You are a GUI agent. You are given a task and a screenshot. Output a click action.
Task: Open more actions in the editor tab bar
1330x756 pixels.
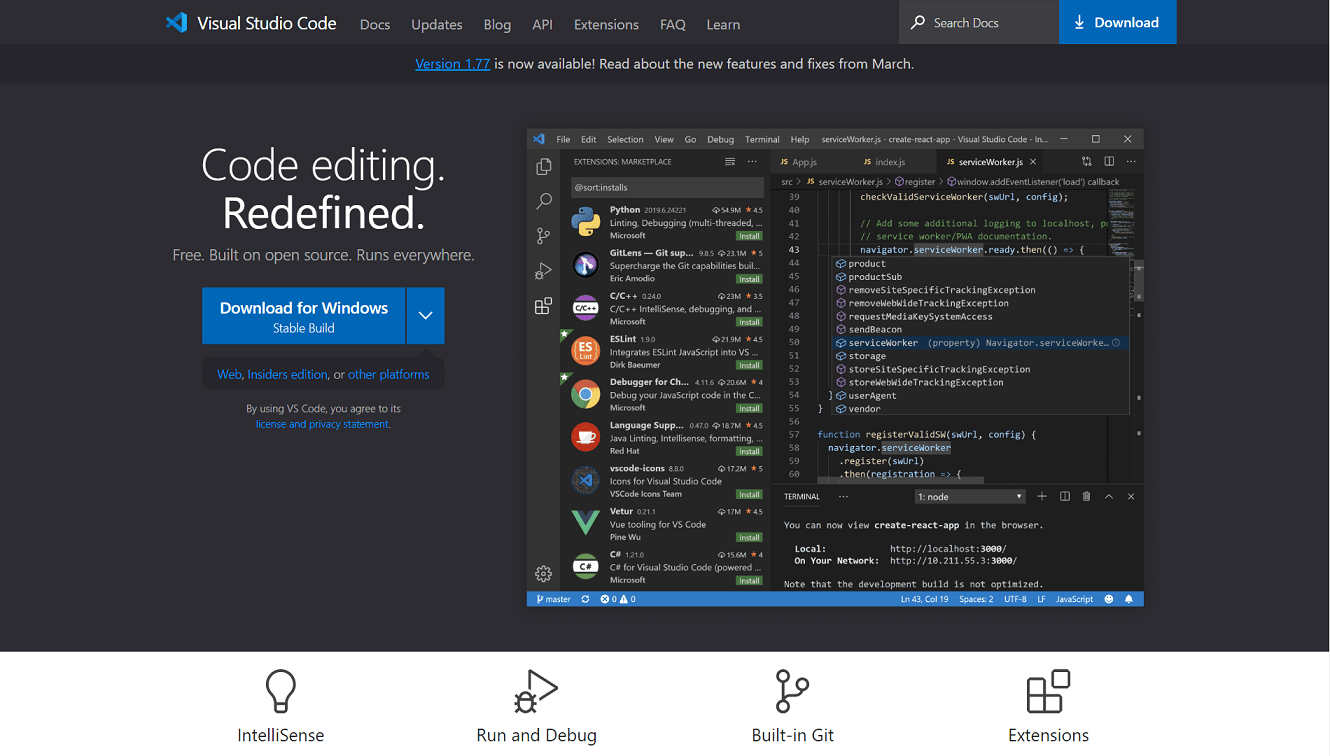pos(1131,161)
